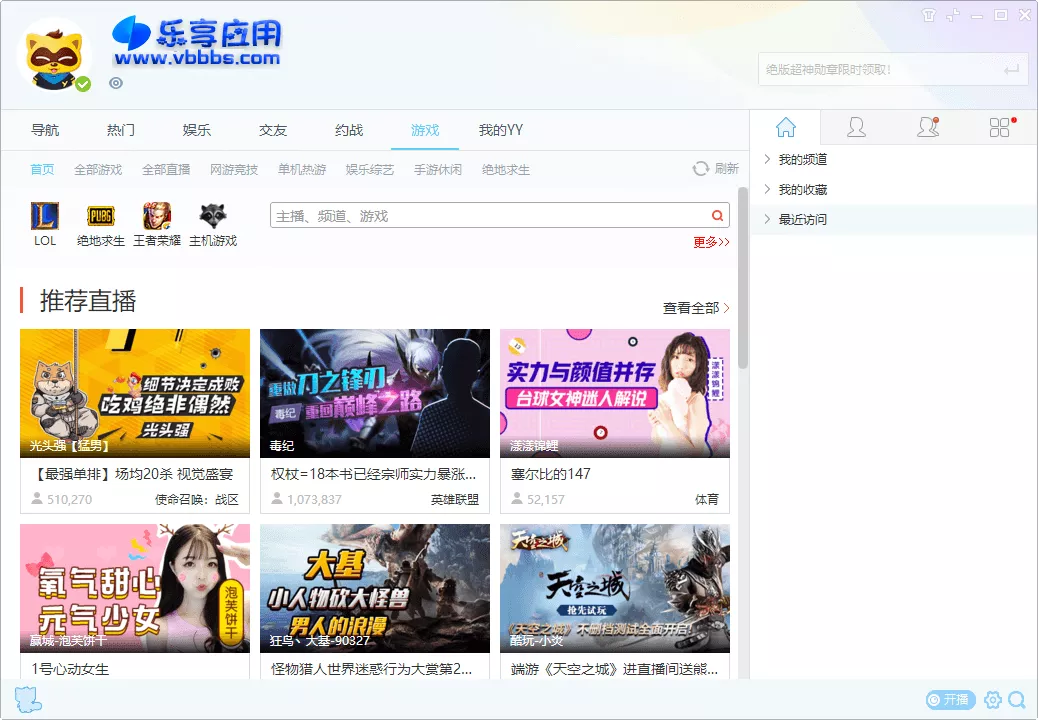Switch to the 娱乐 tab

(x=196, y=129)
